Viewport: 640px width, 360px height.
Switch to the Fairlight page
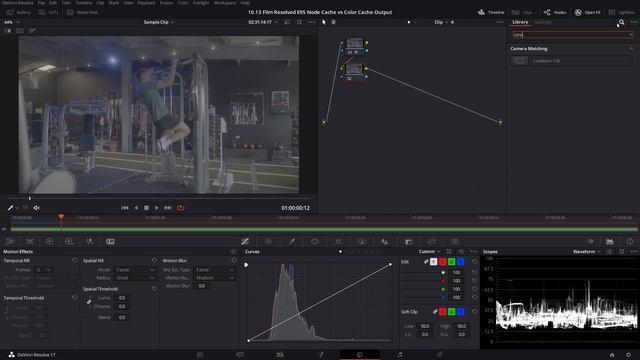[x=400, y=355]
